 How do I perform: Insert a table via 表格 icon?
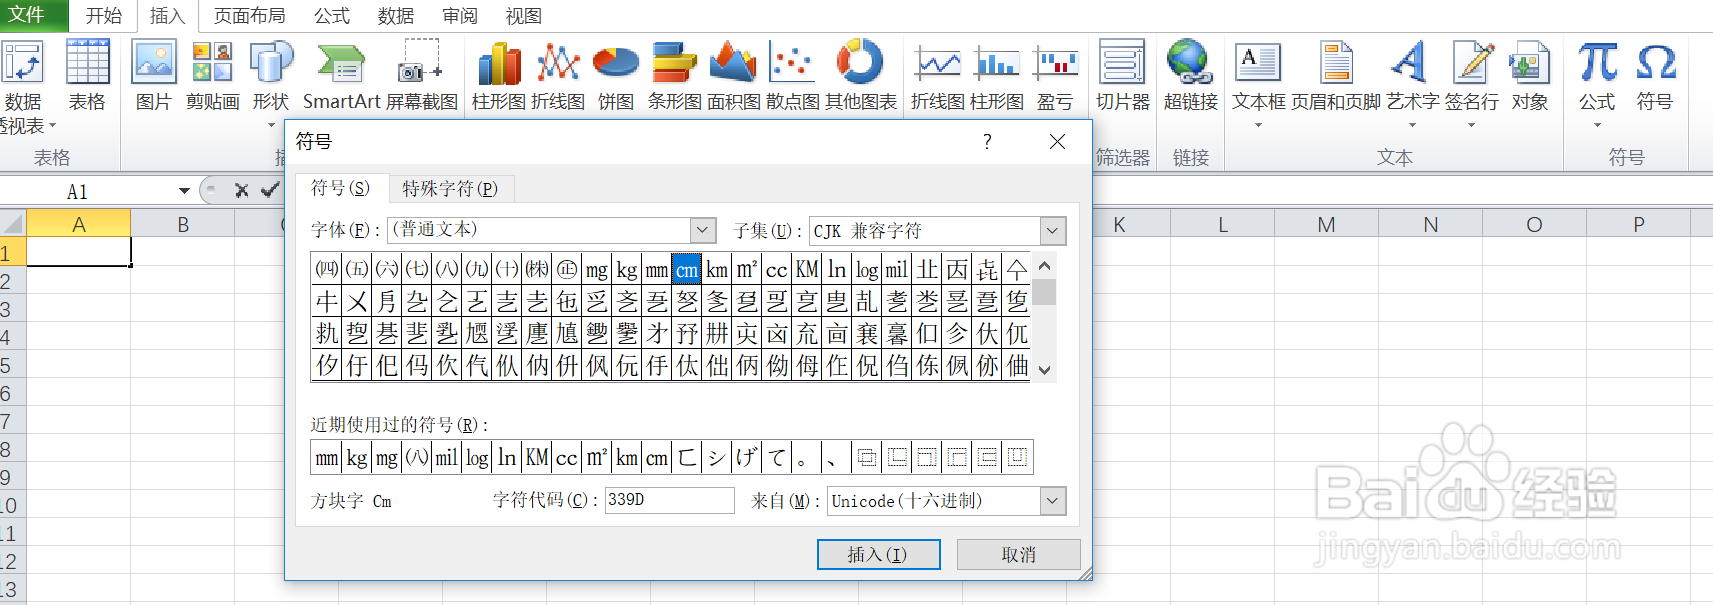point(87,76)
